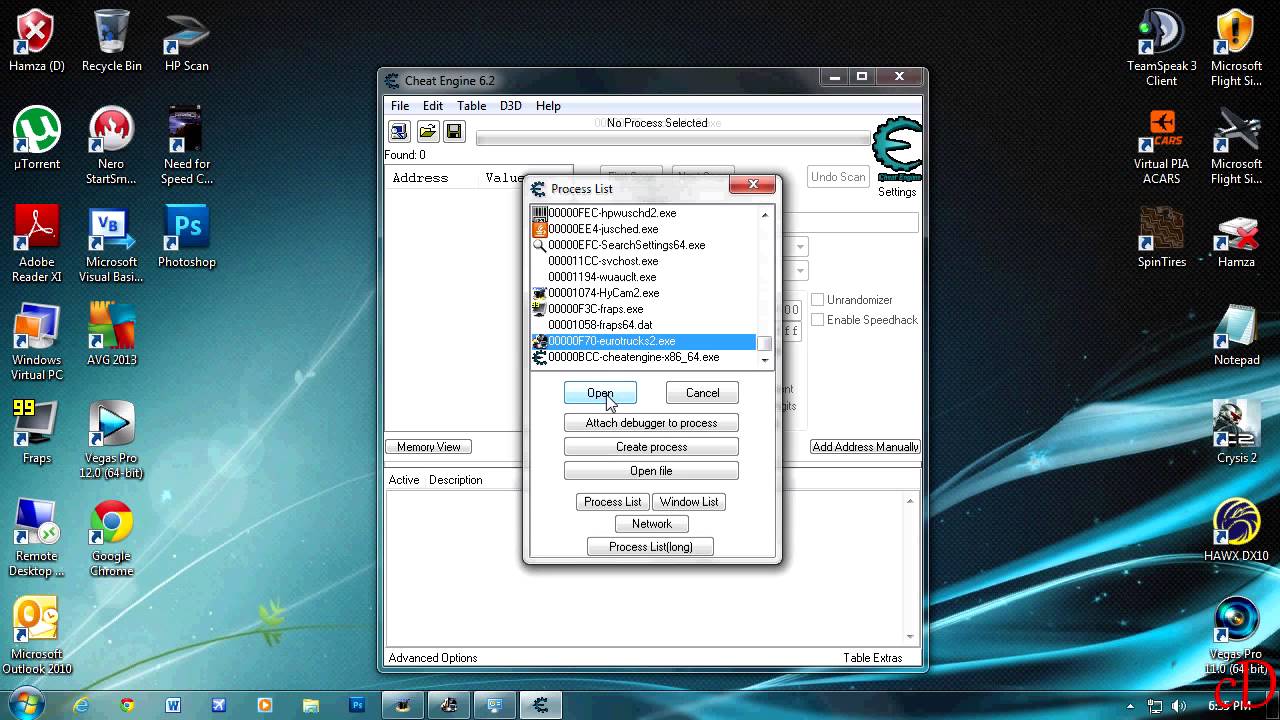Open the Microsoft Outlook 2010 desktop icon
The width and height of the screenshot is (1280, 720).
click(37, 636)
